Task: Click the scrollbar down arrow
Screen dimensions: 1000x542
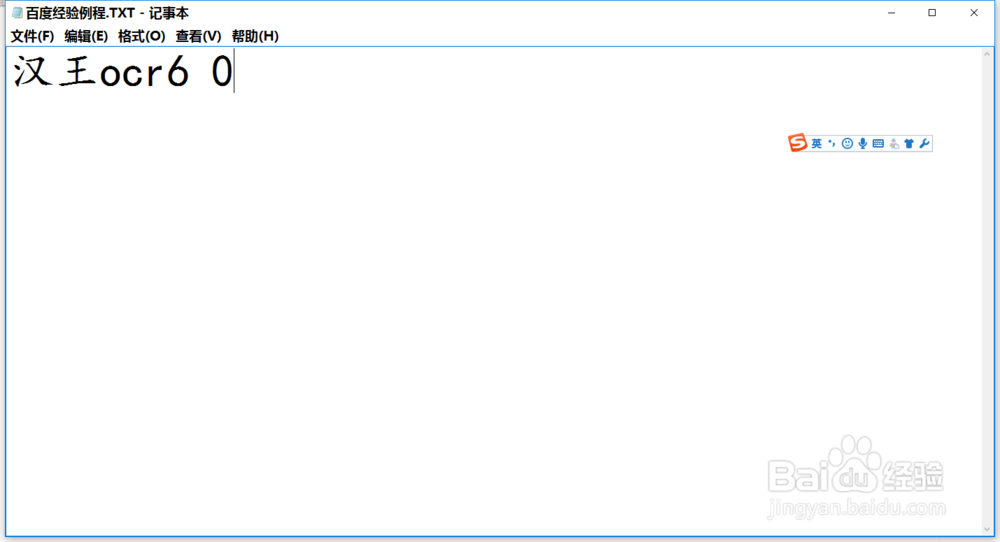Action: tap(987, 529)
